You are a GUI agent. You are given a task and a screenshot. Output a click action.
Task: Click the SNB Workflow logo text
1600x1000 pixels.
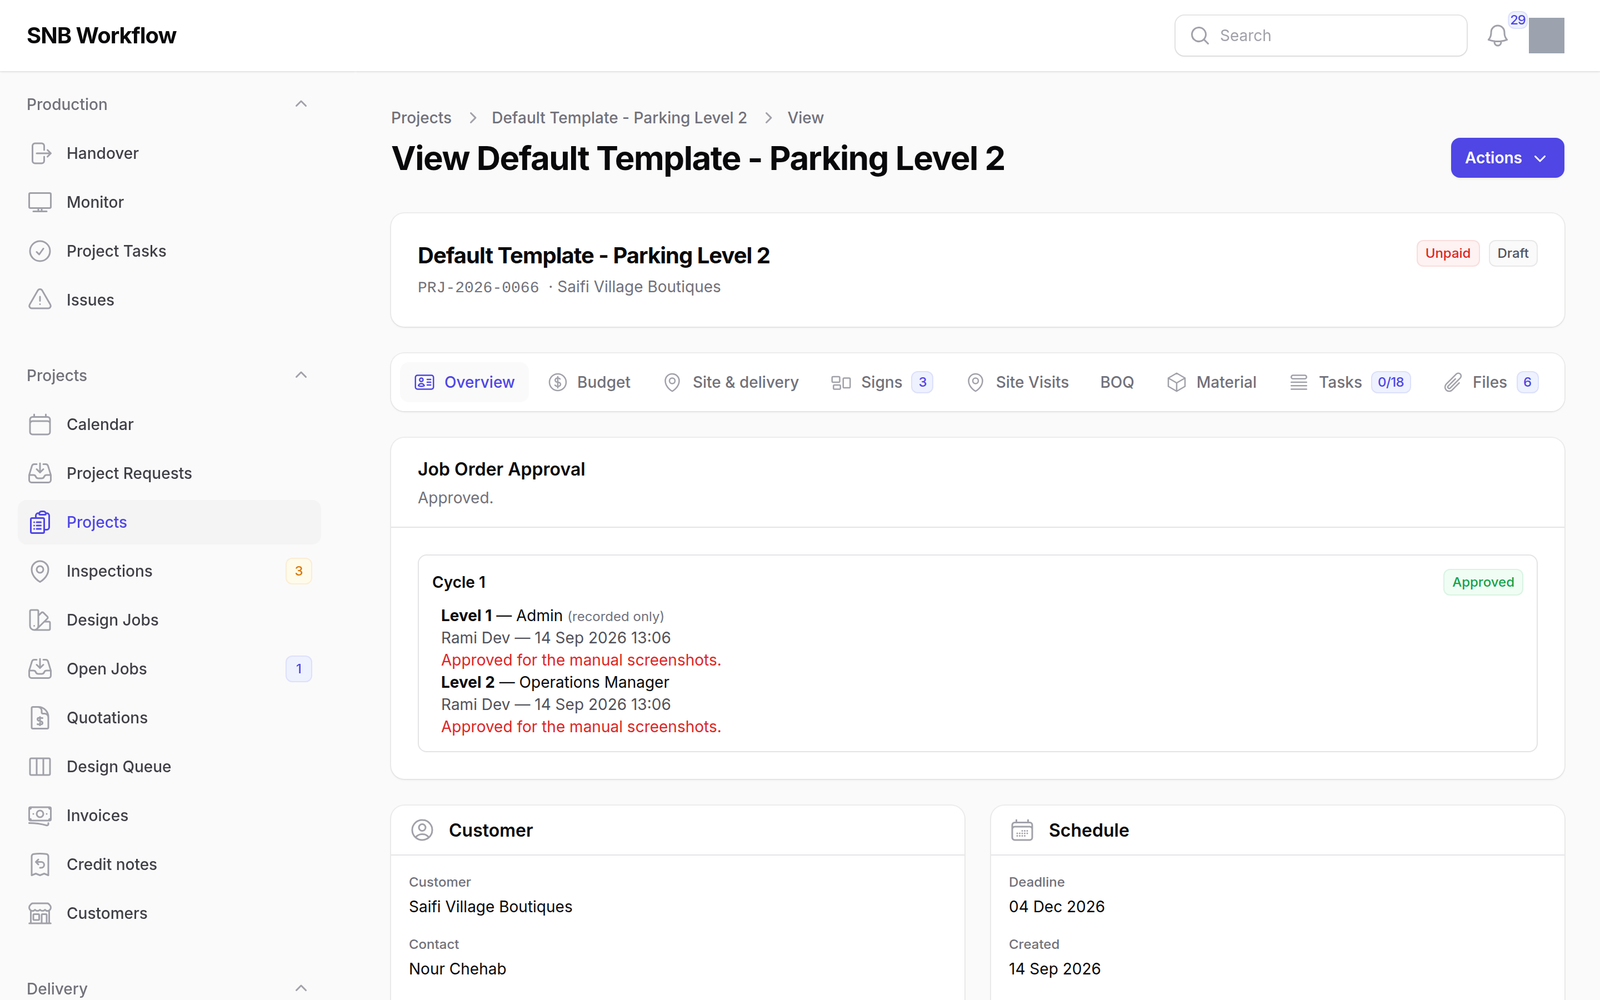coord(101,36)
